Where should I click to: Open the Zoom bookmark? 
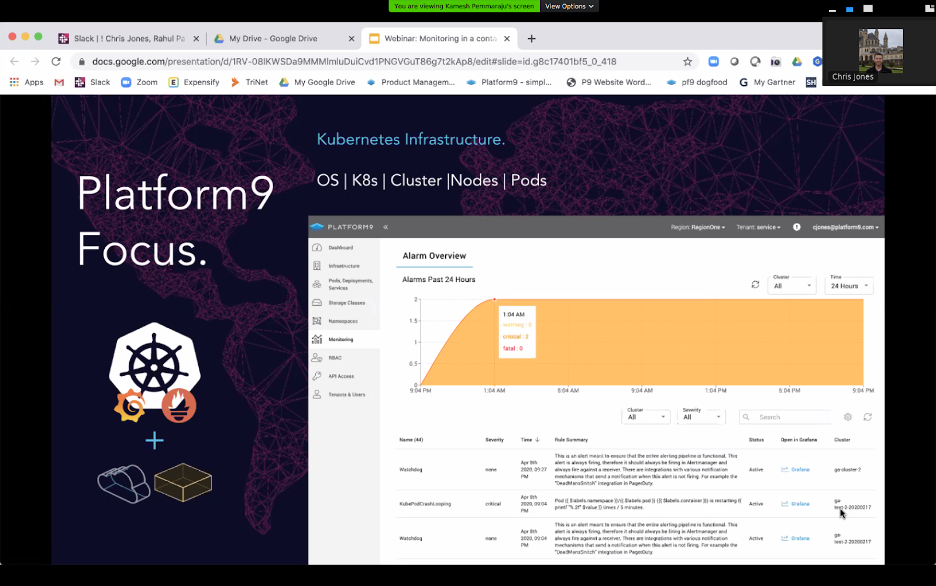coord(140,82)
